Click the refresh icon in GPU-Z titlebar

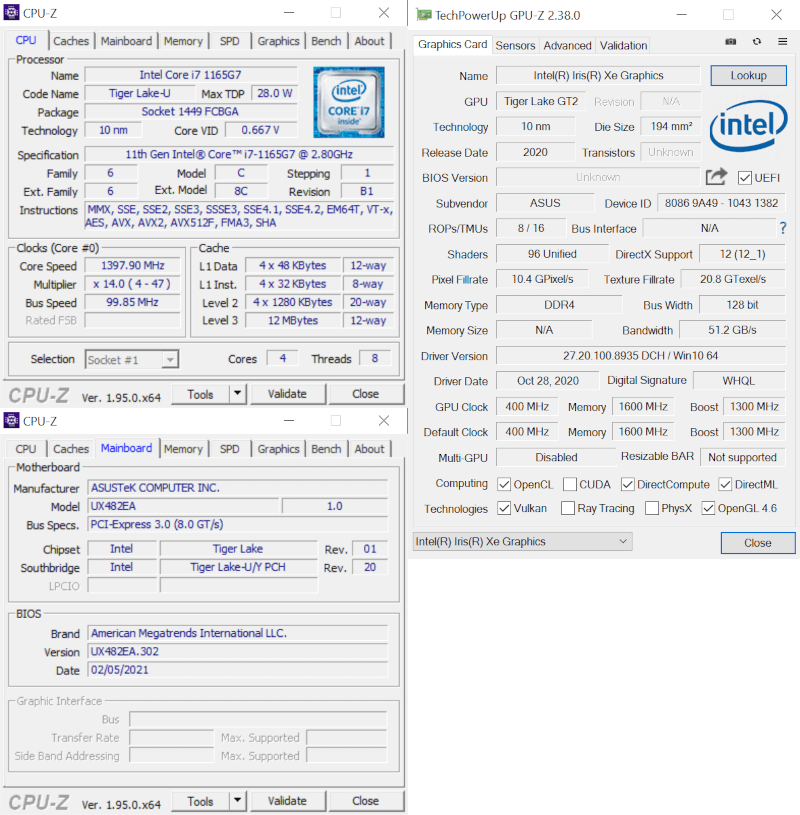[755, 42]
